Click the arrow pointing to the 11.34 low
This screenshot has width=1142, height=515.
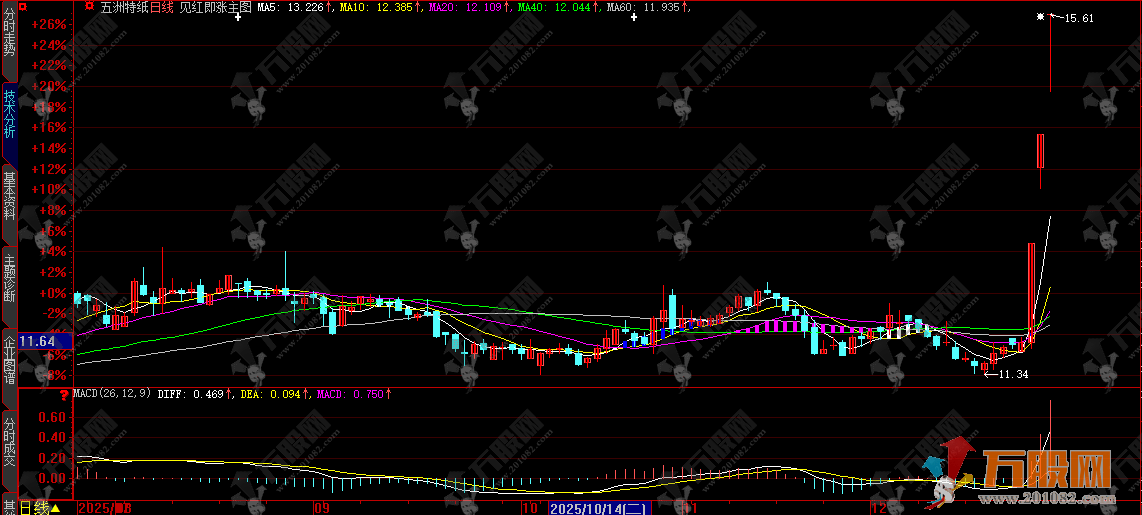tap(991, 374)
